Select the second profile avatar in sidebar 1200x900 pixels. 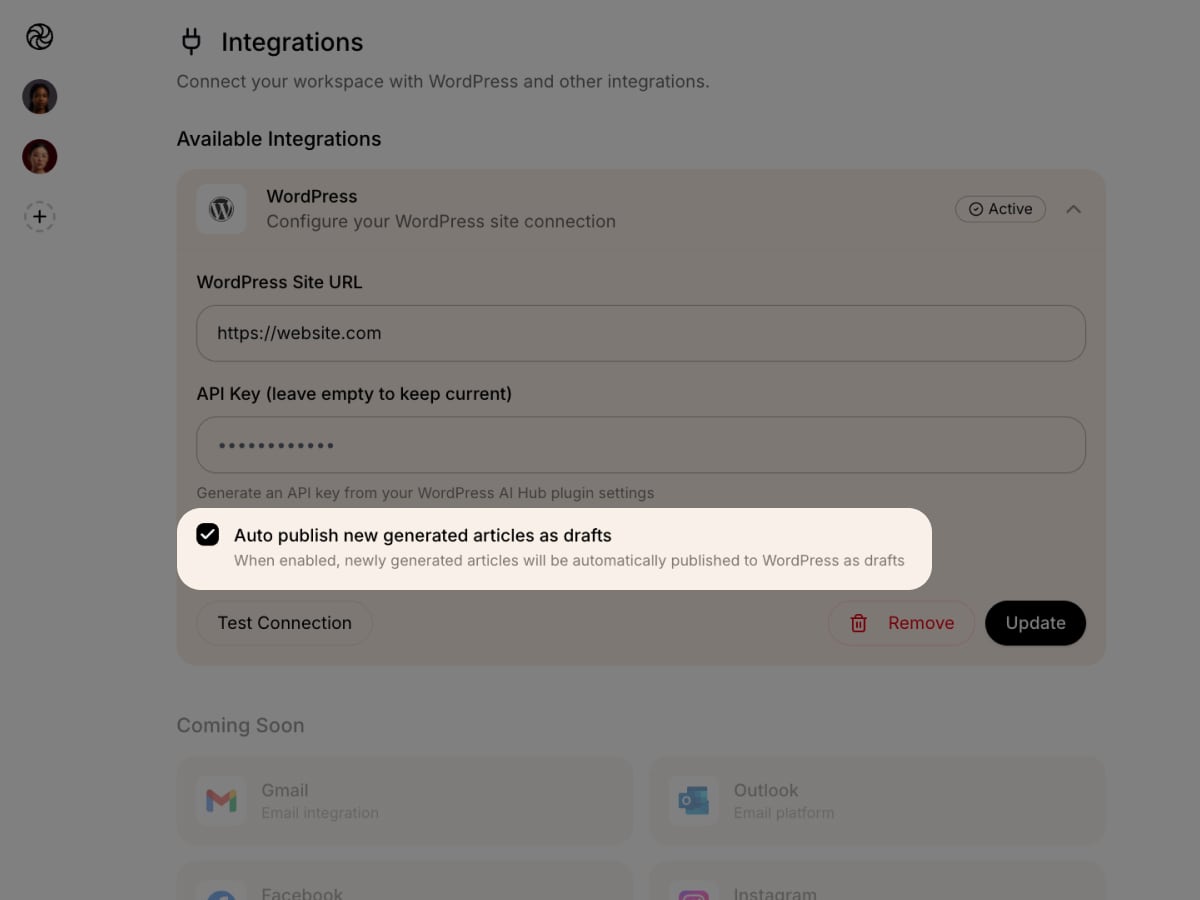coord(39,156)
